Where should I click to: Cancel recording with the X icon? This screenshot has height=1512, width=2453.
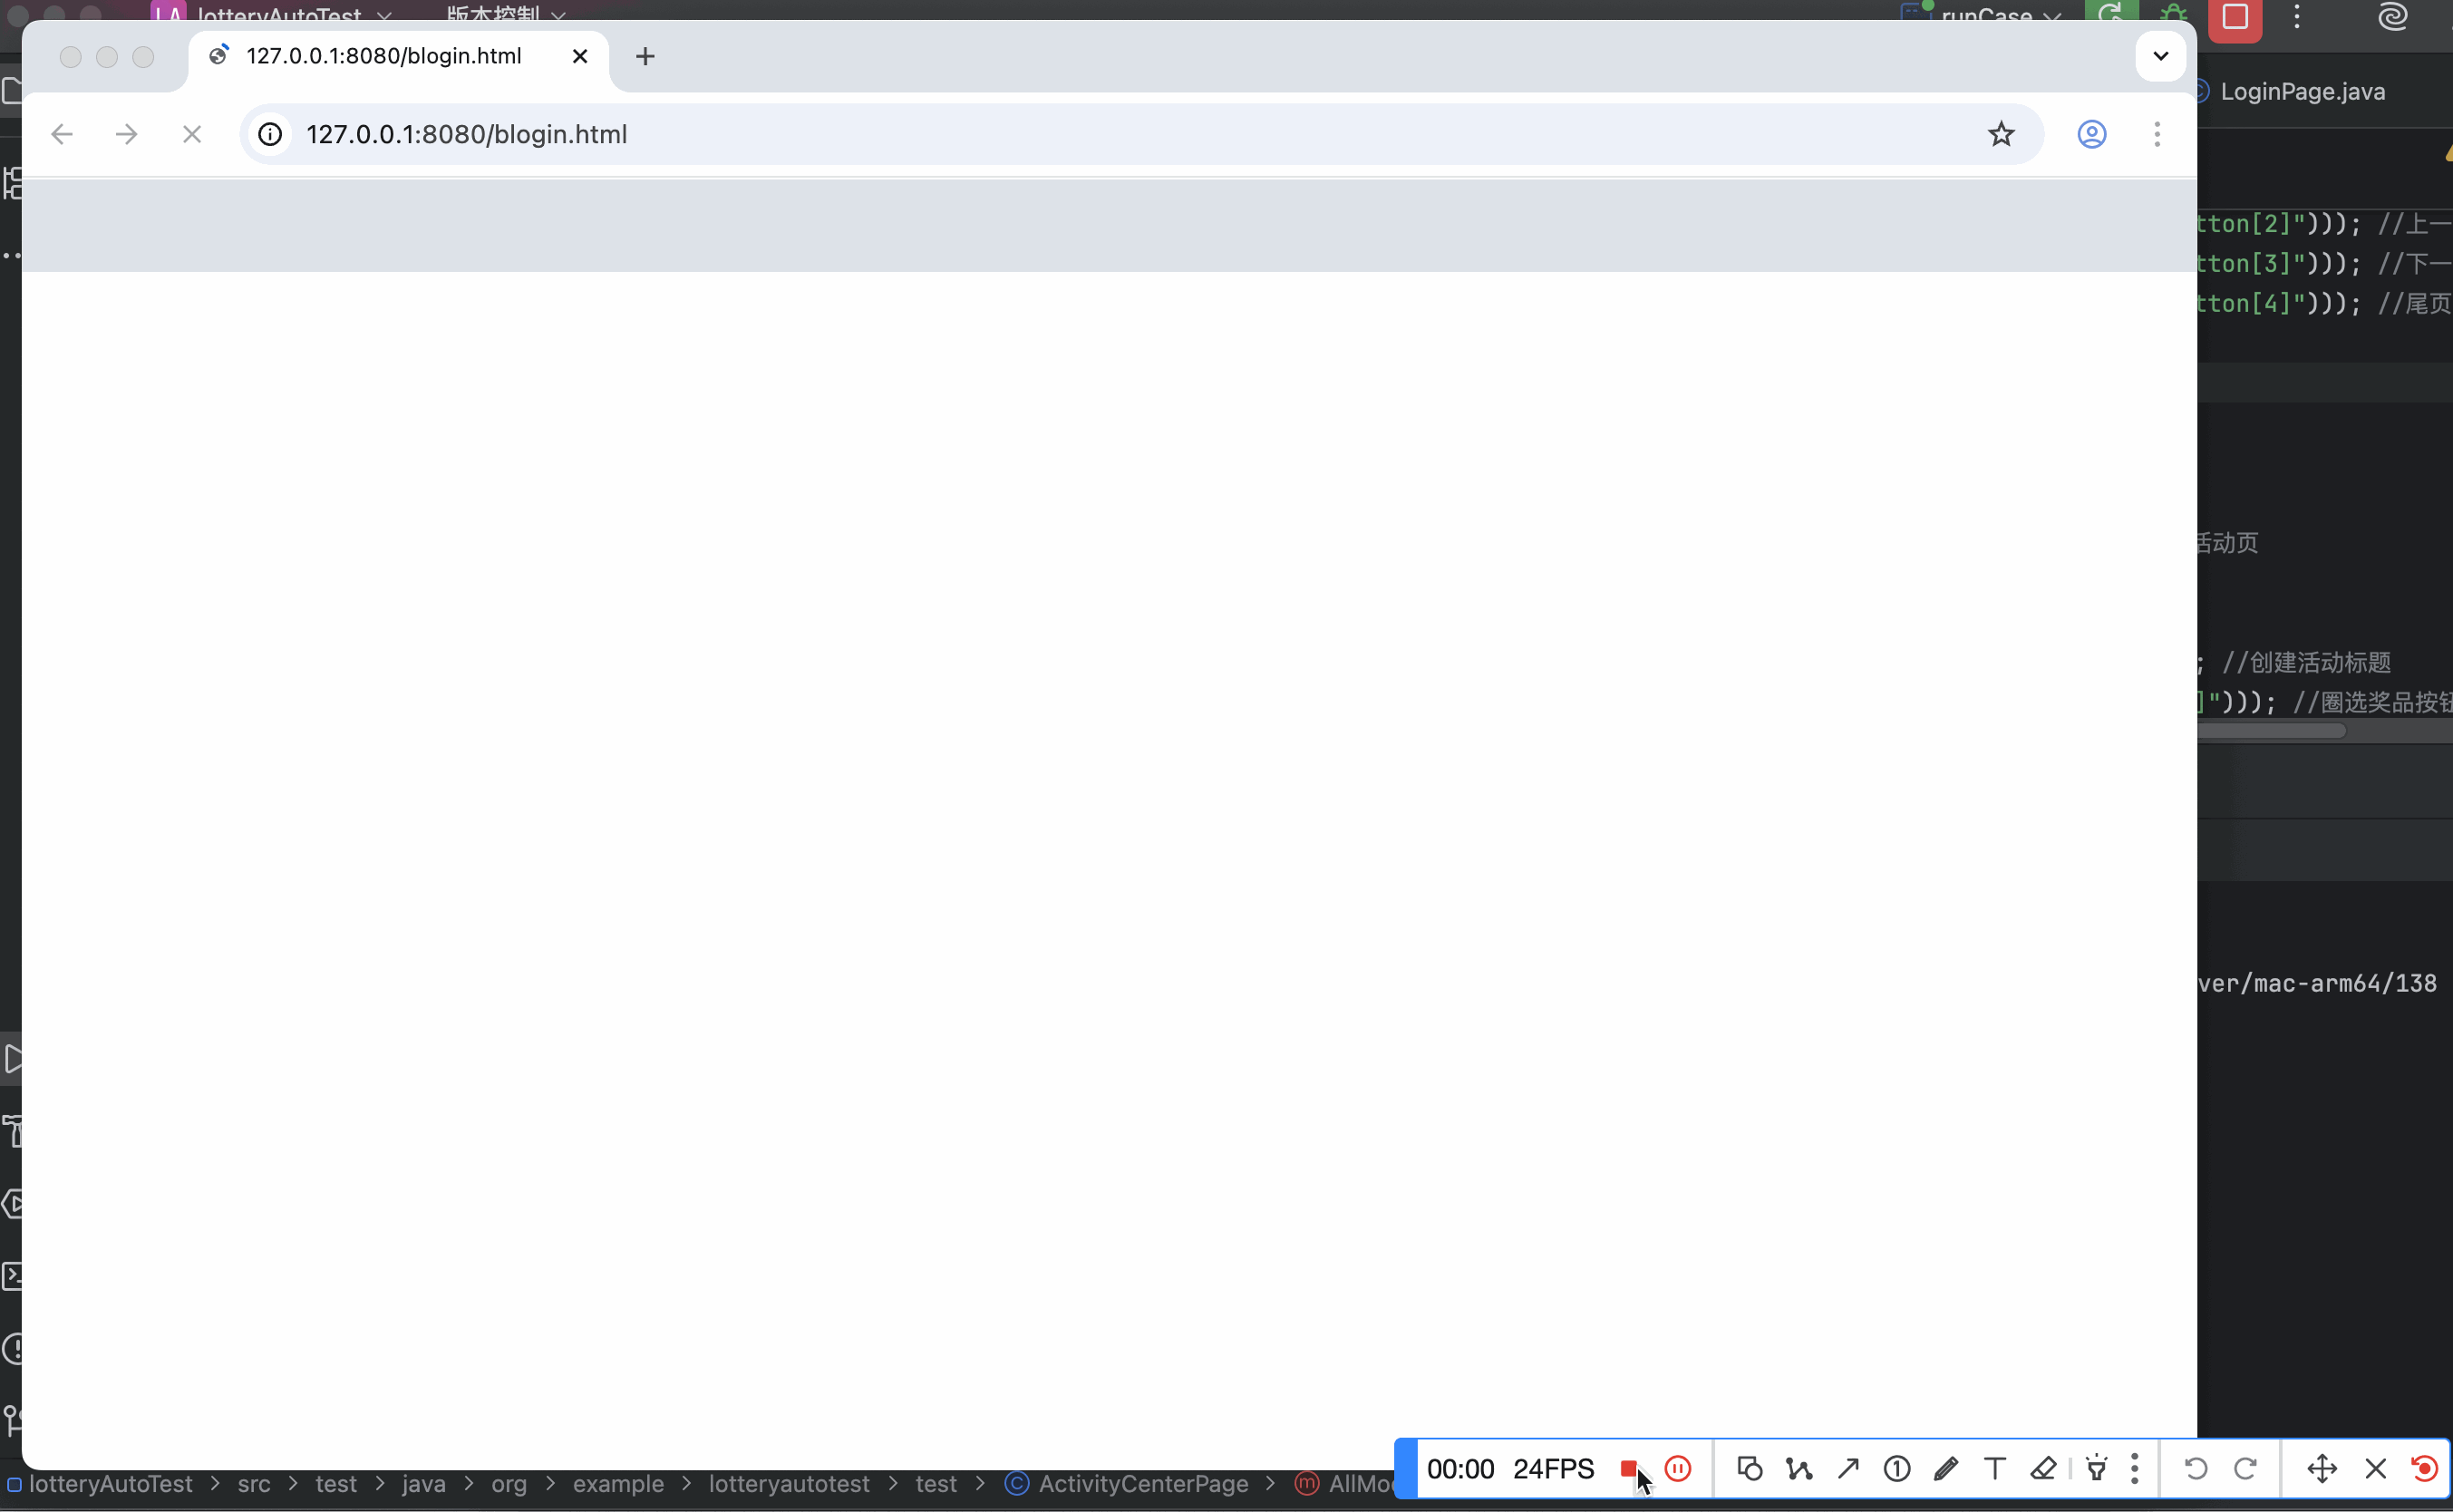click(2376, 1469)
